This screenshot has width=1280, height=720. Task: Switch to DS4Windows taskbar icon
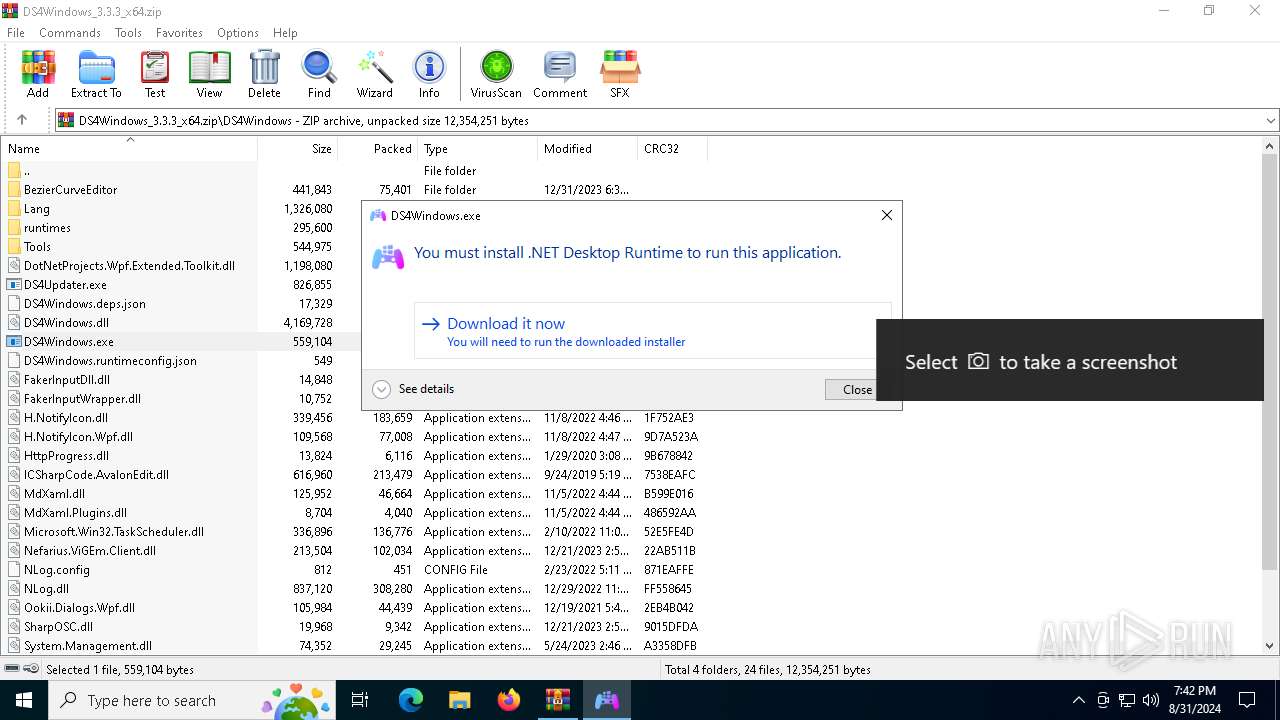click(607, 700)
